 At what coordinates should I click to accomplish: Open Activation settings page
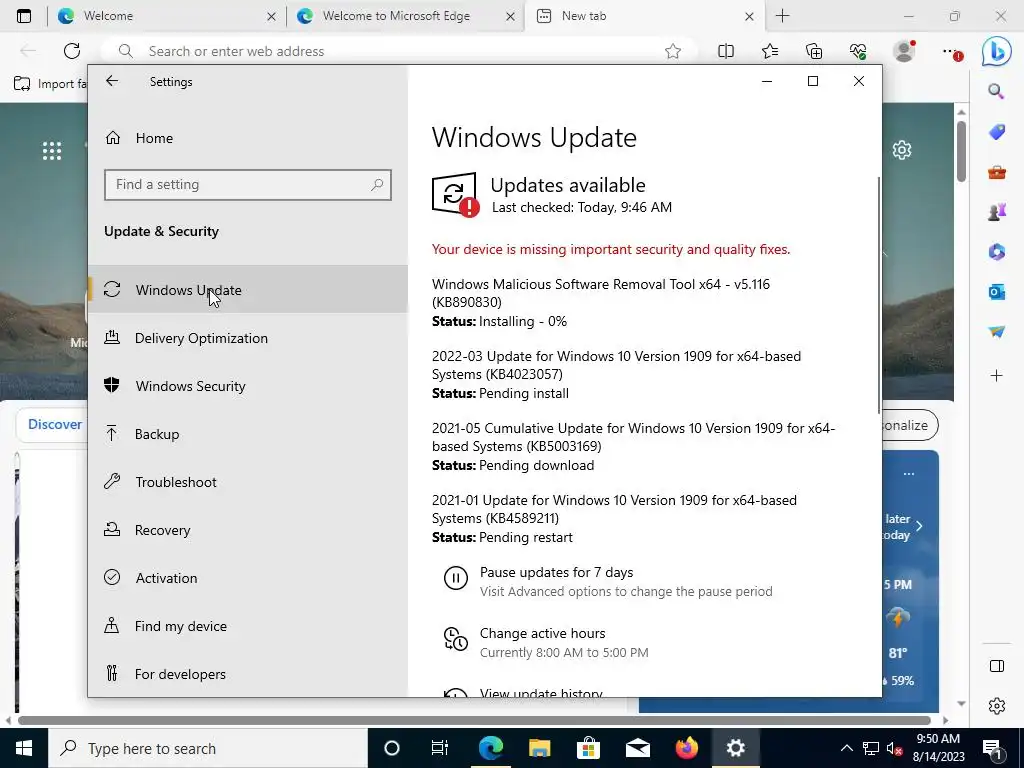248,578
